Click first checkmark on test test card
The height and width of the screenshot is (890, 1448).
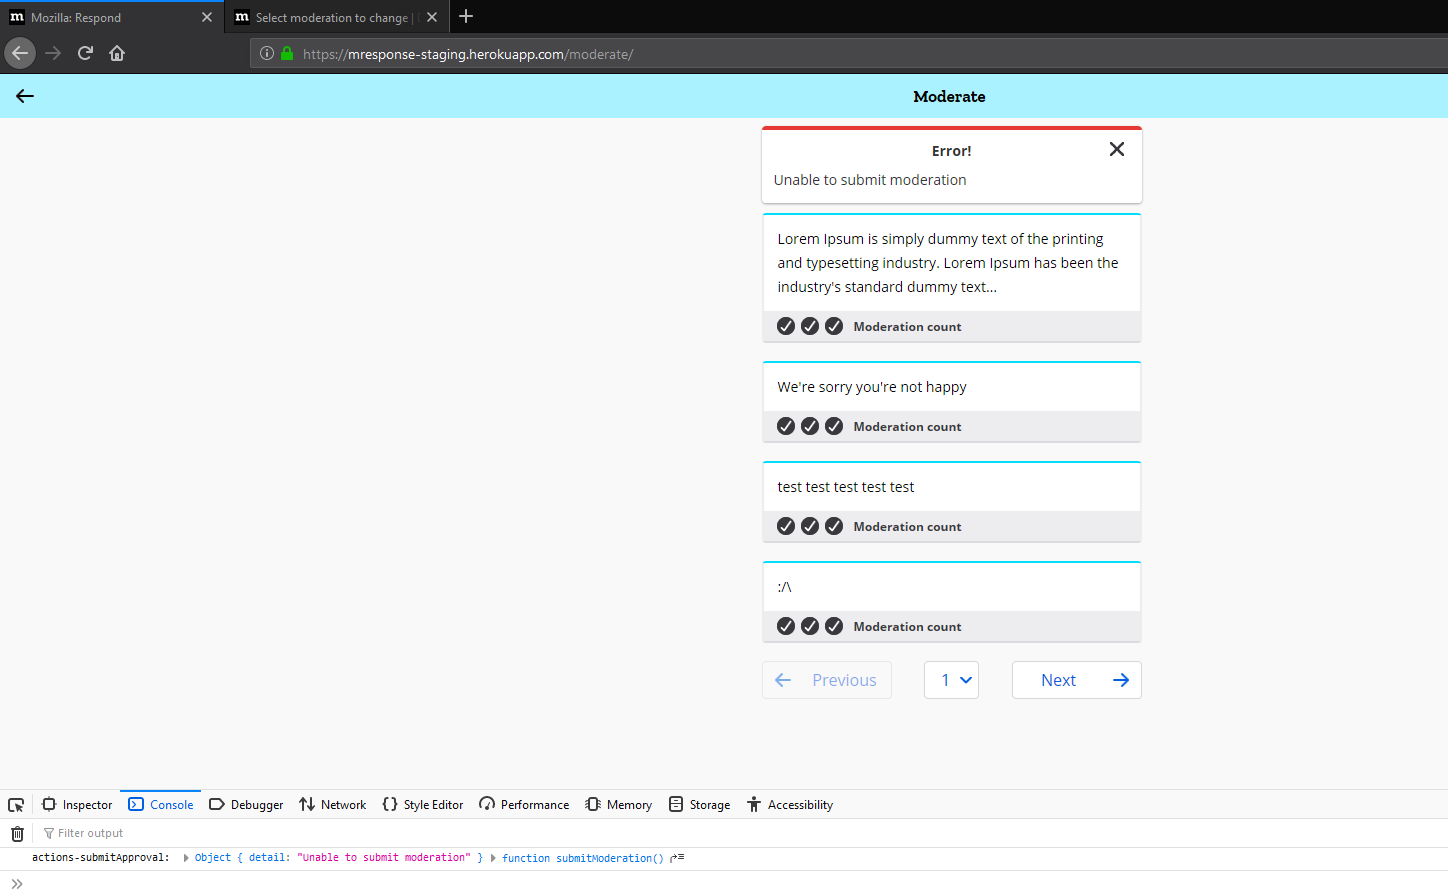pyautogui.click(x=786, y=526)
